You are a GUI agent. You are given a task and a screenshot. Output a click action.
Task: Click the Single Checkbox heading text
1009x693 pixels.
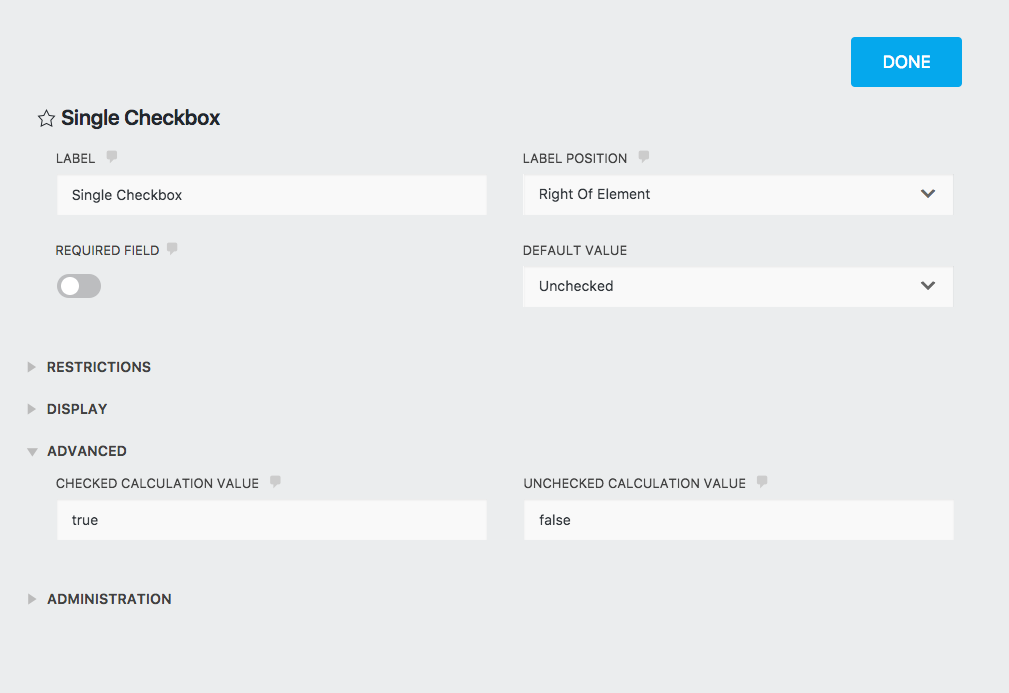tap(140, 118)
